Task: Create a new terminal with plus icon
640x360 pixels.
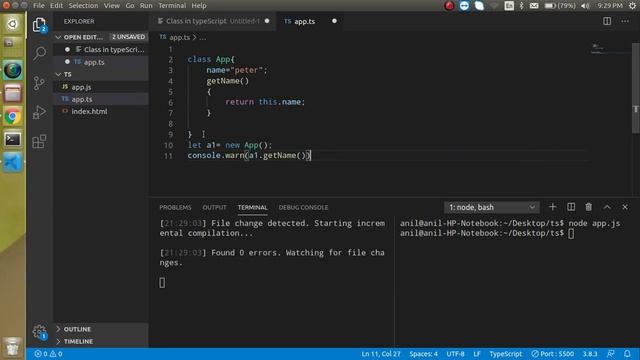Action: pyautogui.click(x=552, y=207)
